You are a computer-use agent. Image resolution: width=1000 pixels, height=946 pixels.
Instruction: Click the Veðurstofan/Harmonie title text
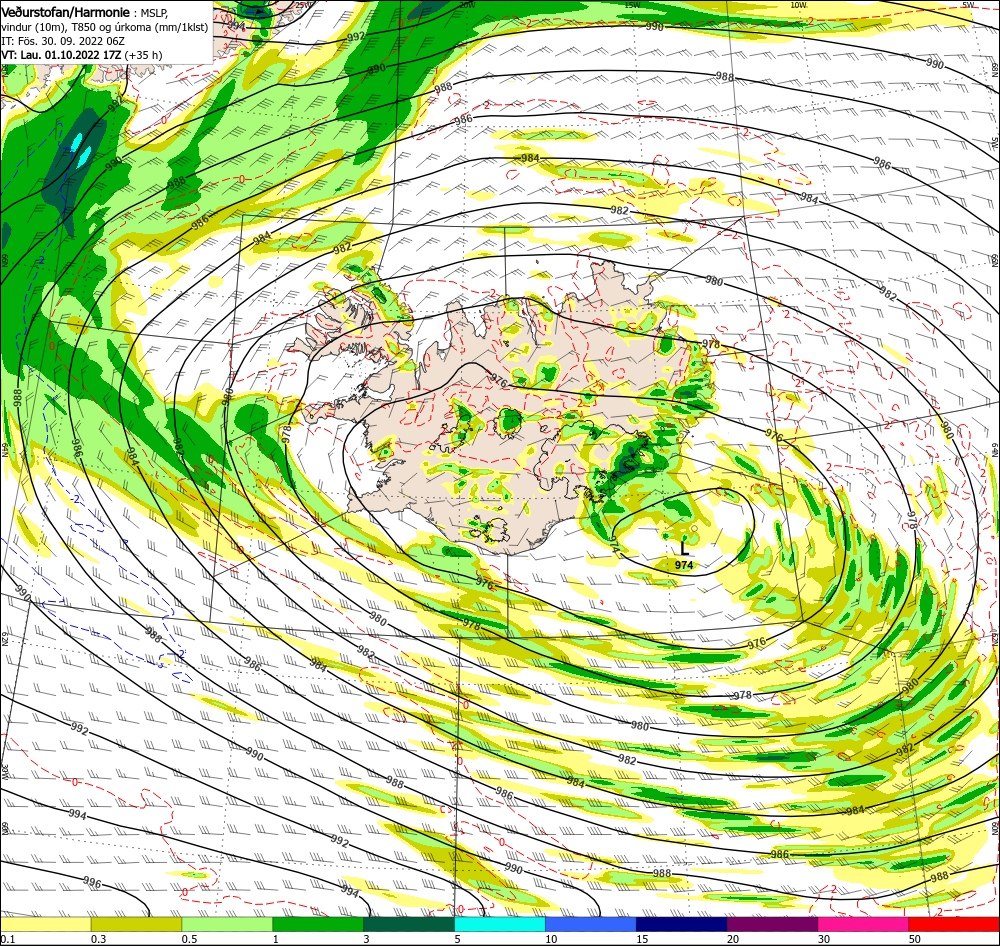[66, 12]
